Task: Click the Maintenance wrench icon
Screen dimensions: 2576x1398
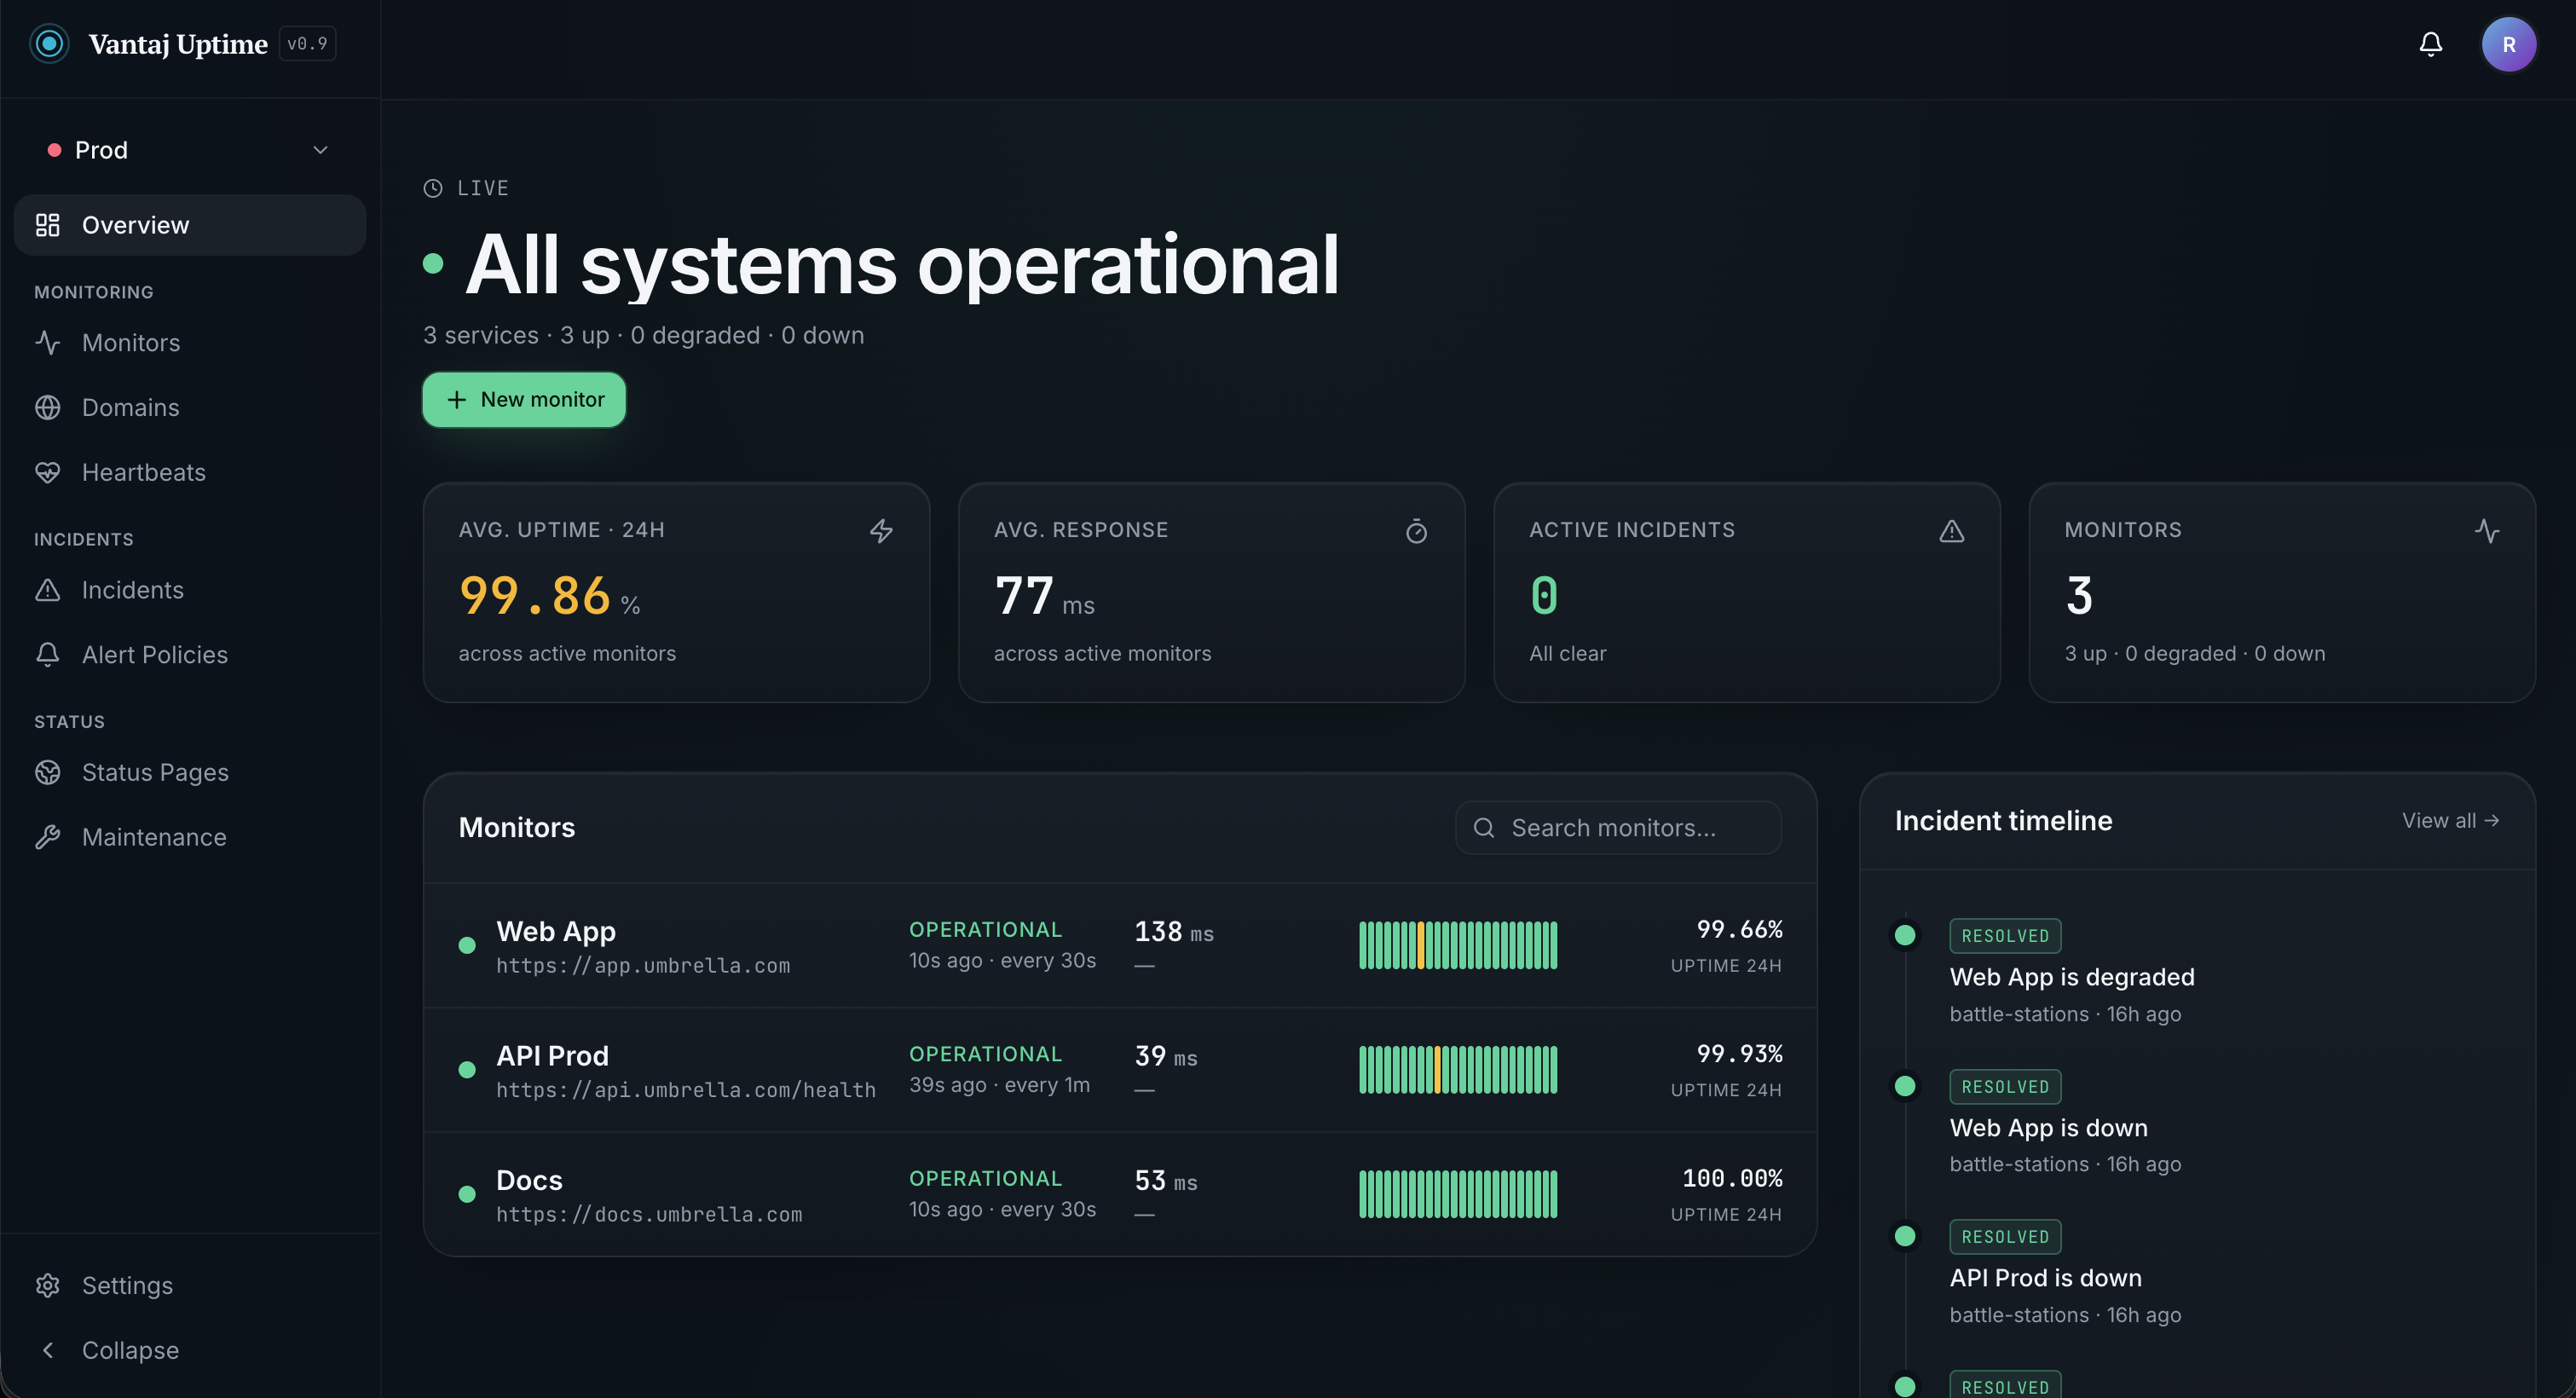Action: (x=48, y=837)
